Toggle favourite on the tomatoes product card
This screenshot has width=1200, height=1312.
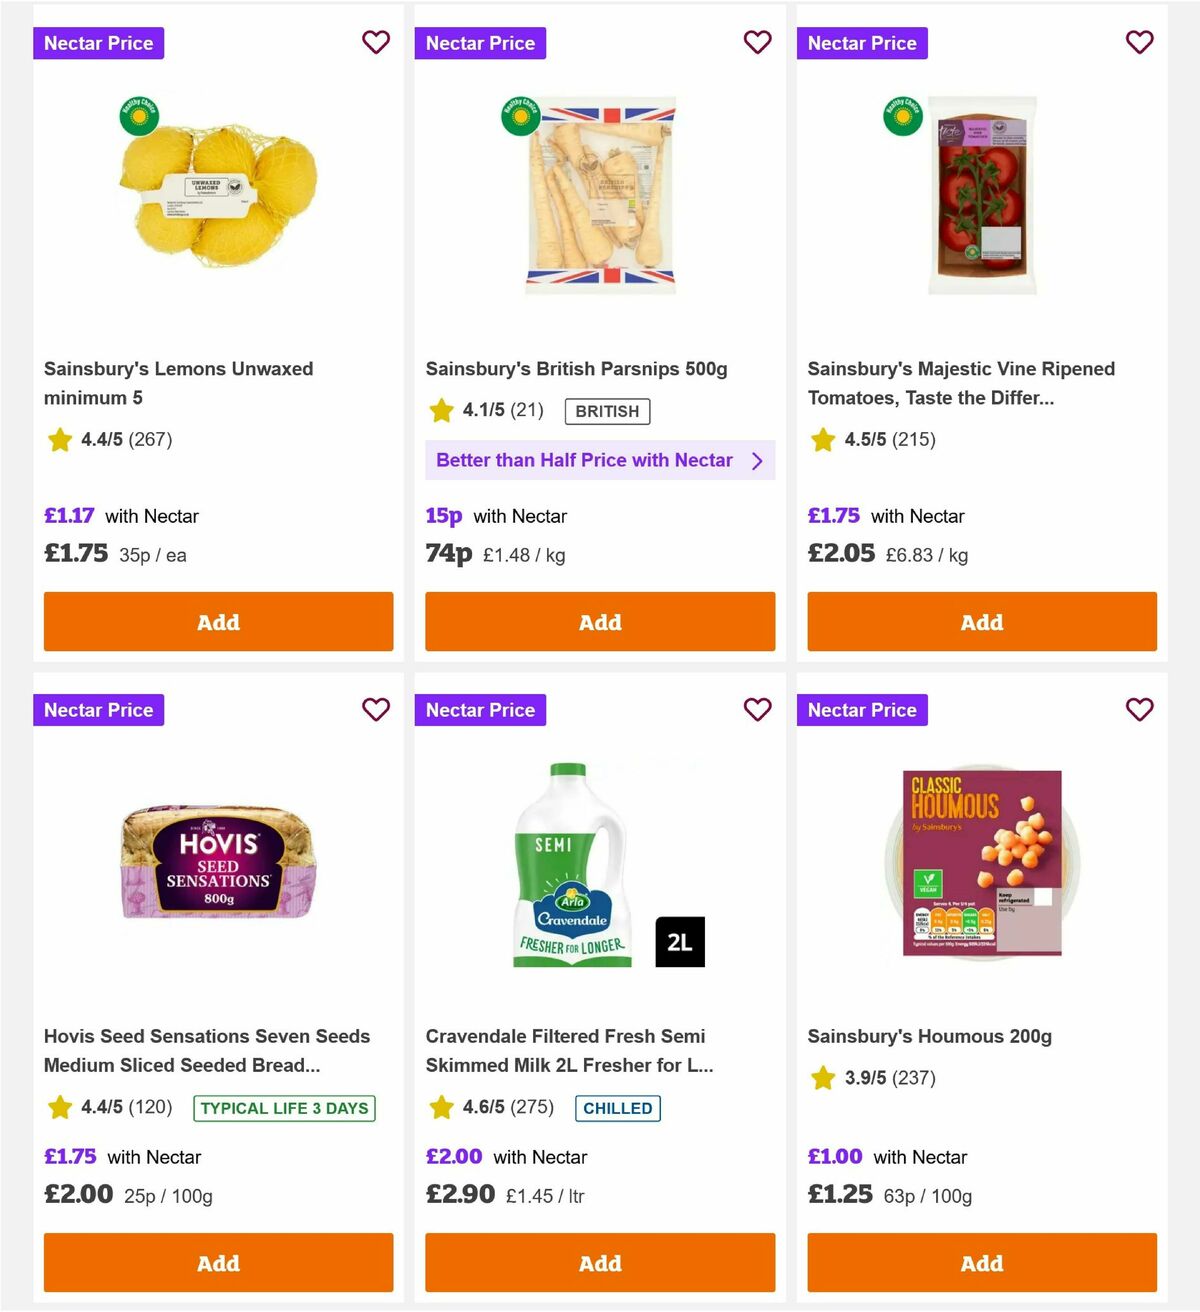tap(1140, 43)
